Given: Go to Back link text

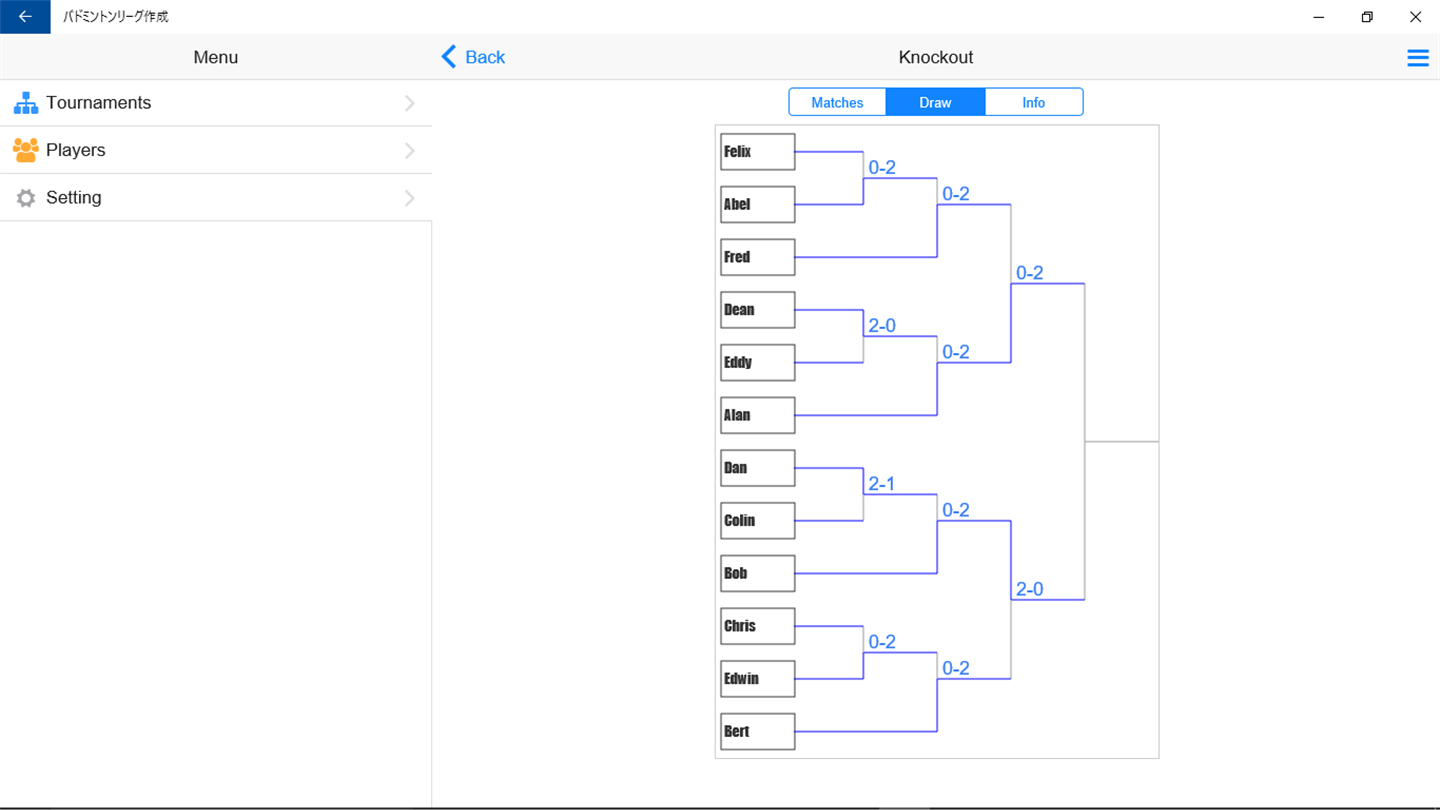Looking at the screenshot, I should (x=485, y=57).
